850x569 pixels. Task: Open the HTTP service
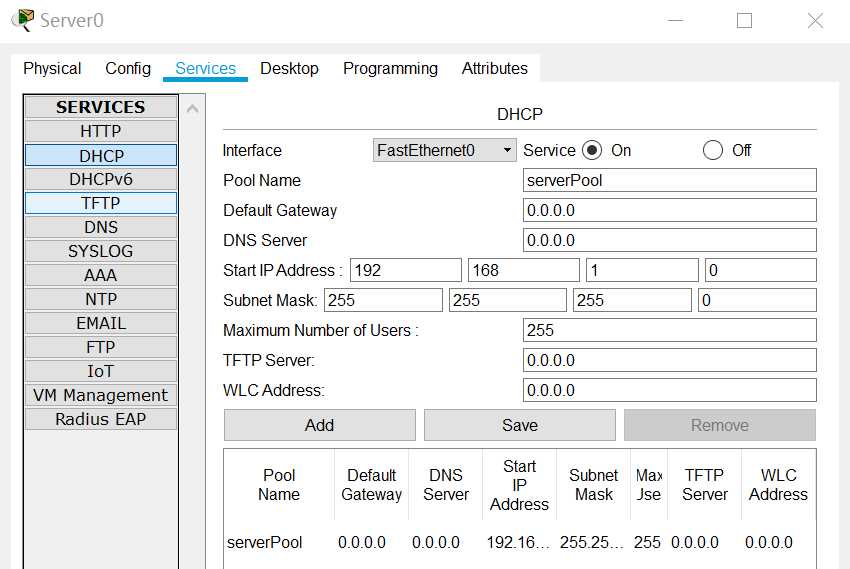(x=101, y=131)
